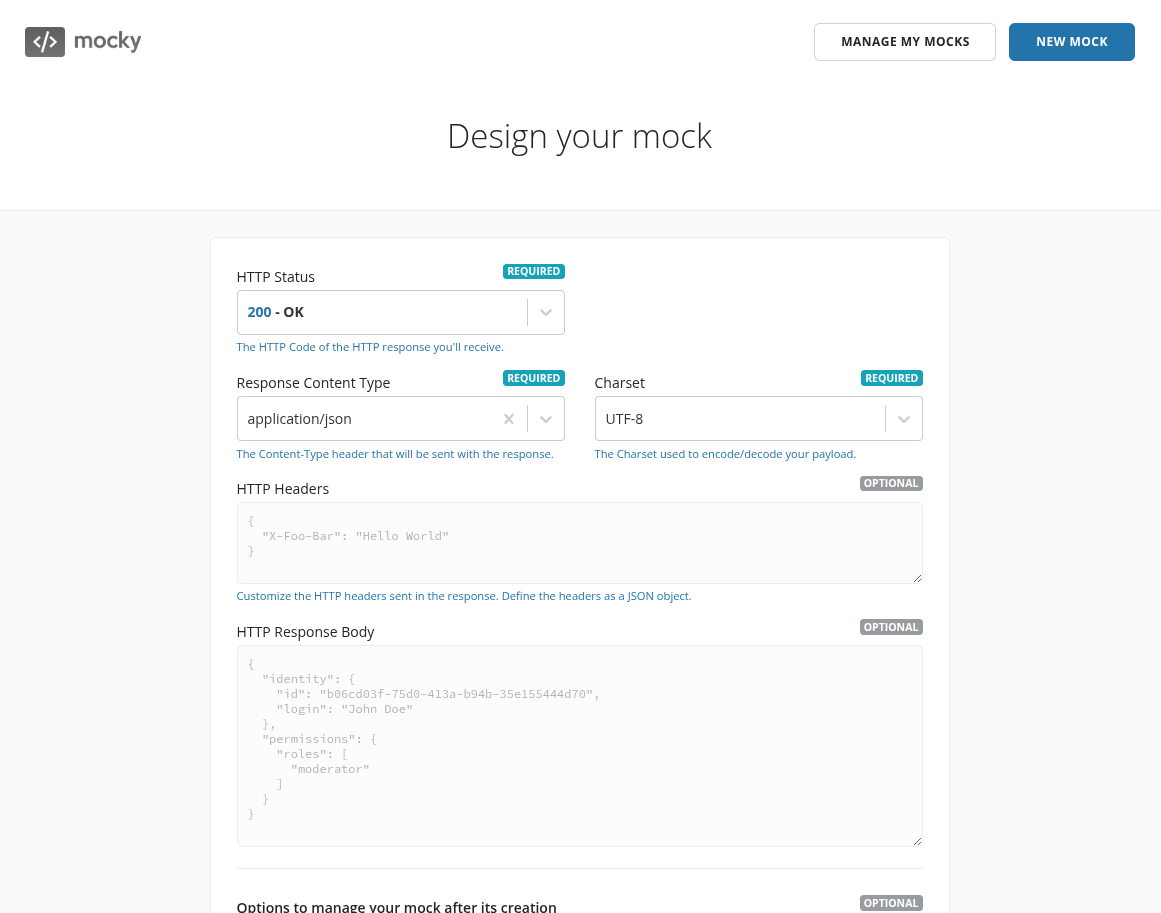
Task: Open the Response Content Type chevron
Action: pyautogui.click(x=546, y=419)
